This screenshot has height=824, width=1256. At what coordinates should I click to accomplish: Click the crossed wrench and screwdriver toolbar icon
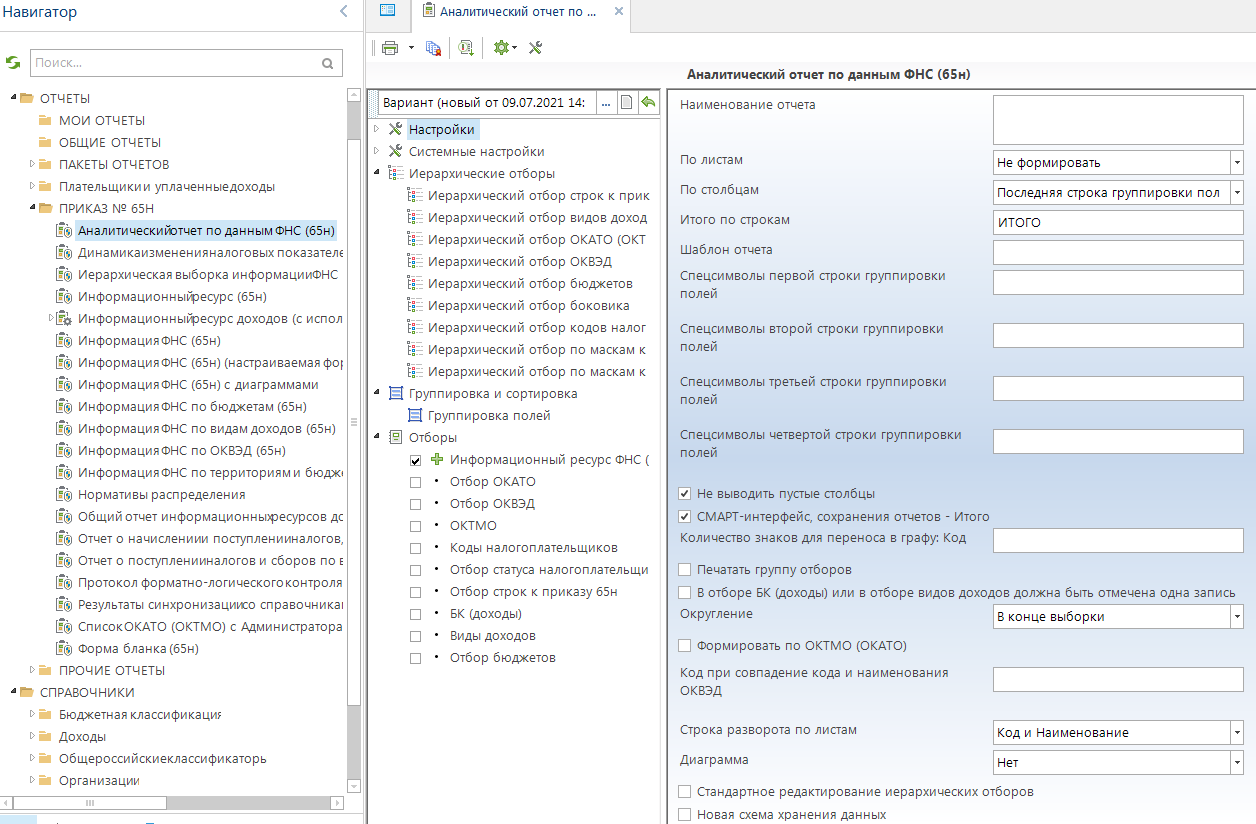535,47
